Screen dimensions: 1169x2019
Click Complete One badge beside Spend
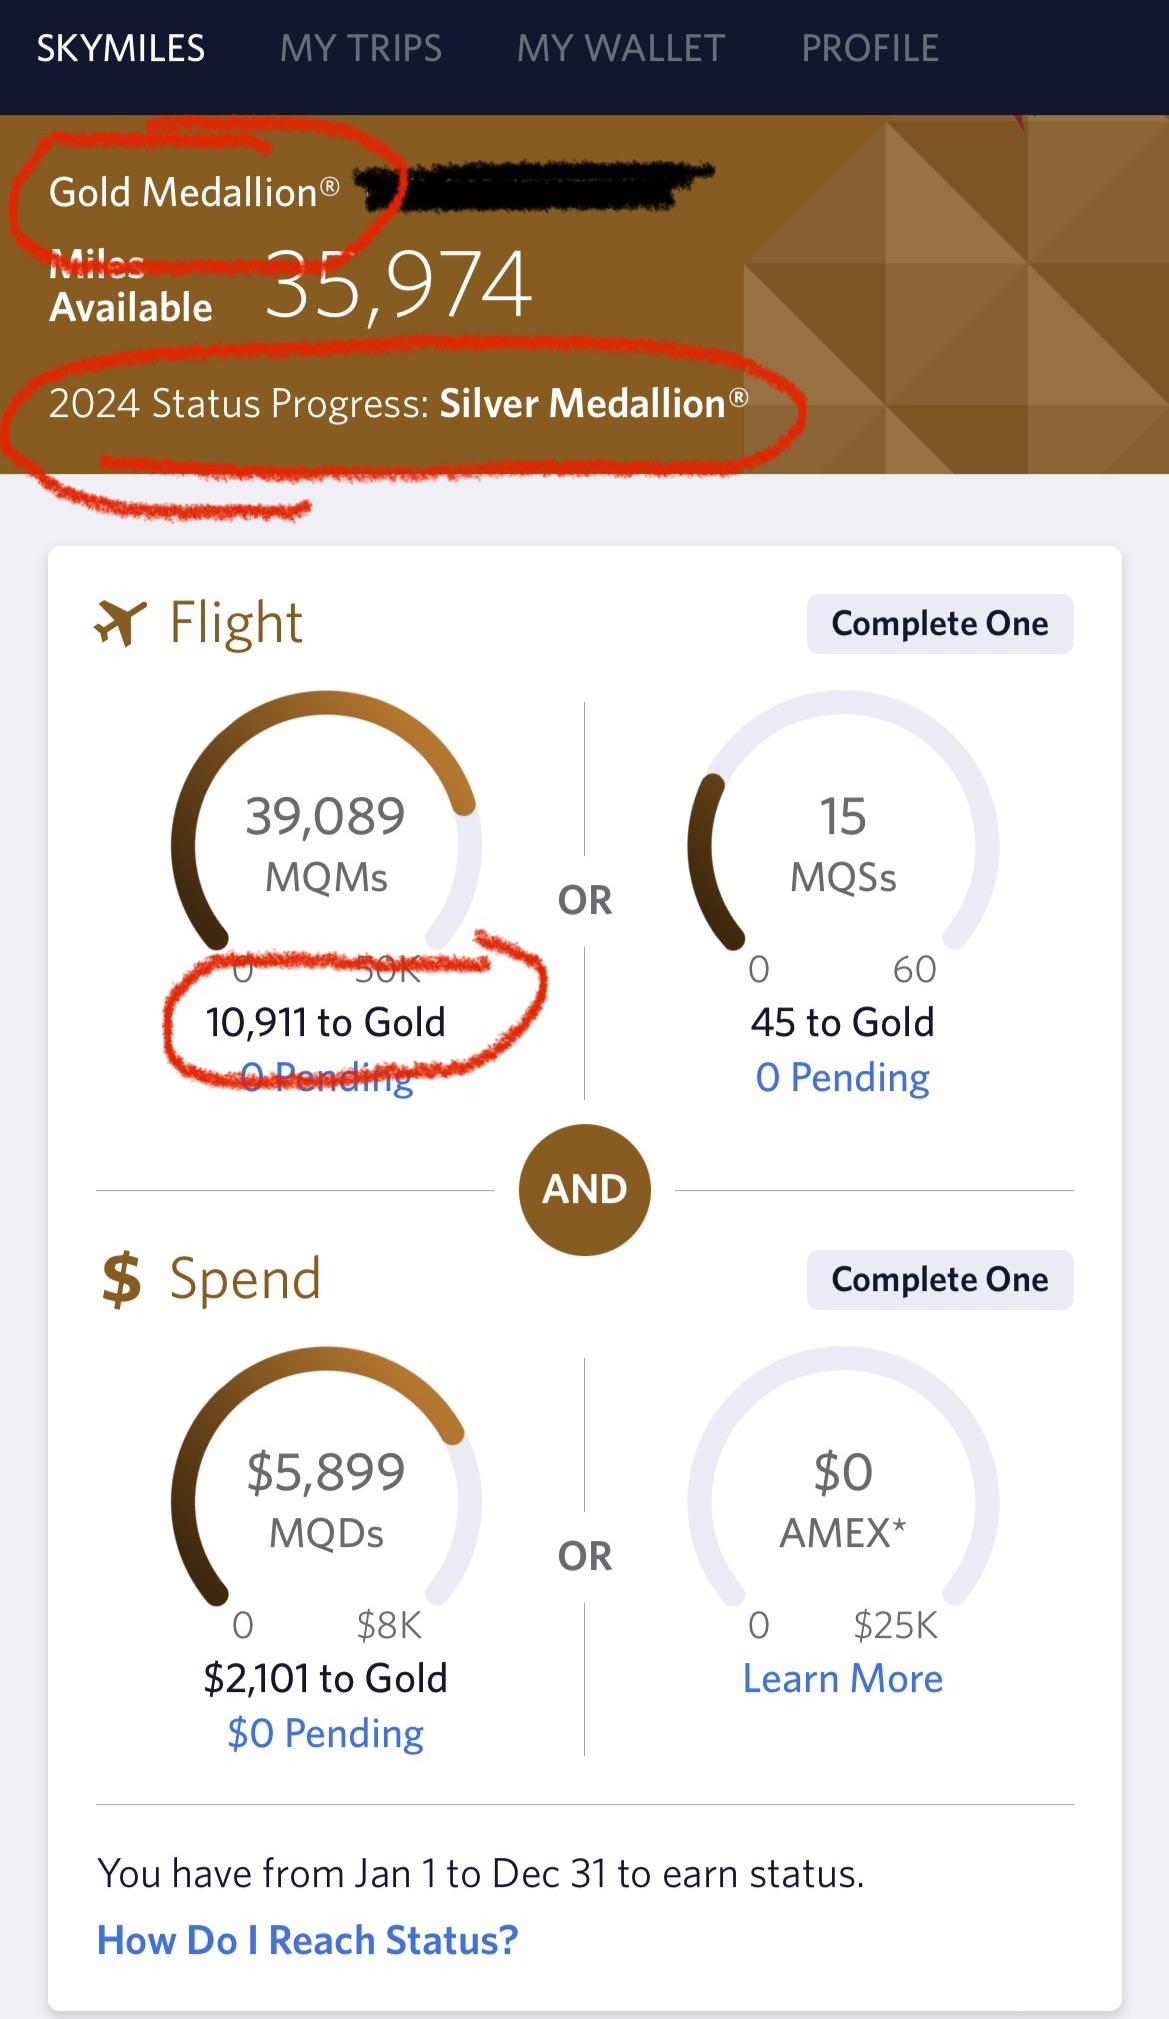(939, 1279)
